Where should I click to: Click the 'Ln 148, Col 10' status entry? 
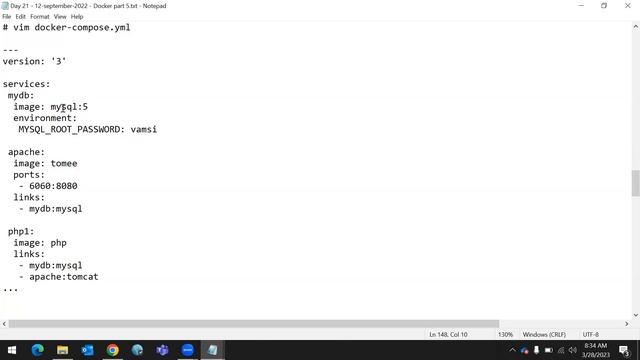tap(448, 334)
